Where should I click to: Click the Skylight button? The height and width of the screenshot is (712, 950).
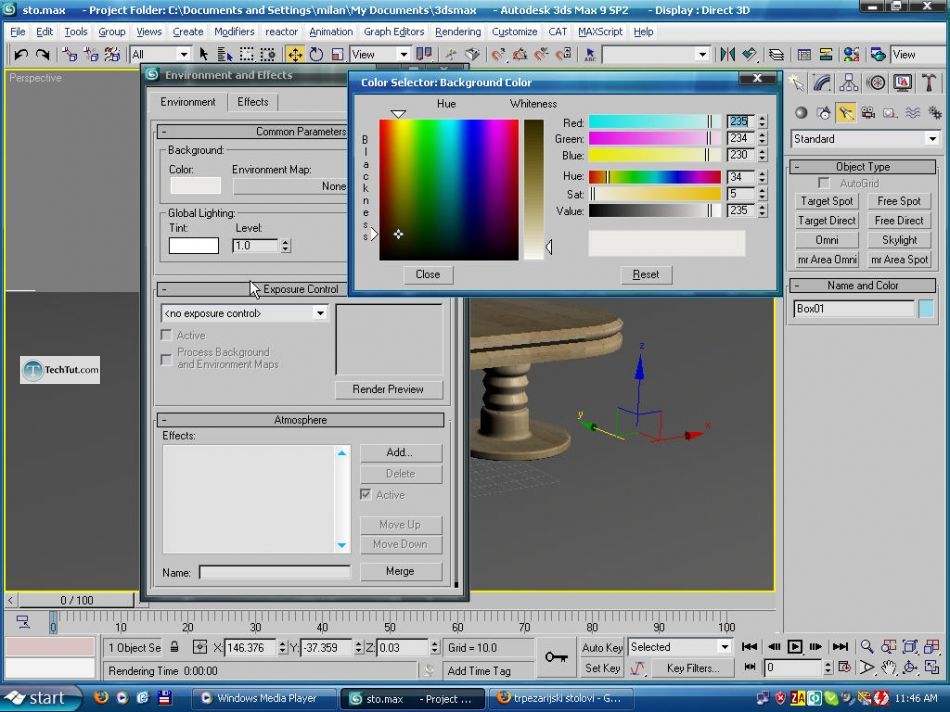click(899, 240)
